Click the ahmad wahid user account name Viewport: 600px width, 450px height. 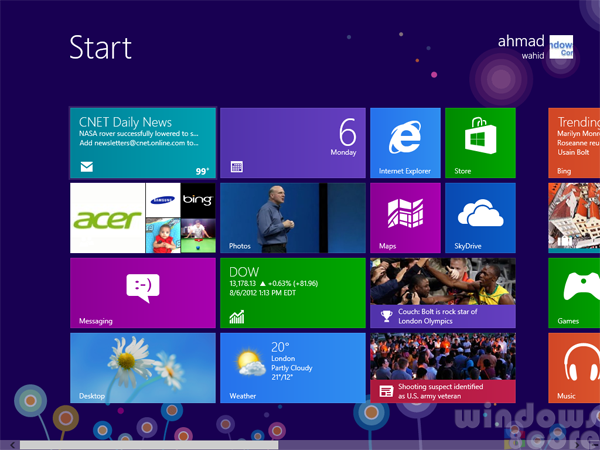coord(521,47)
